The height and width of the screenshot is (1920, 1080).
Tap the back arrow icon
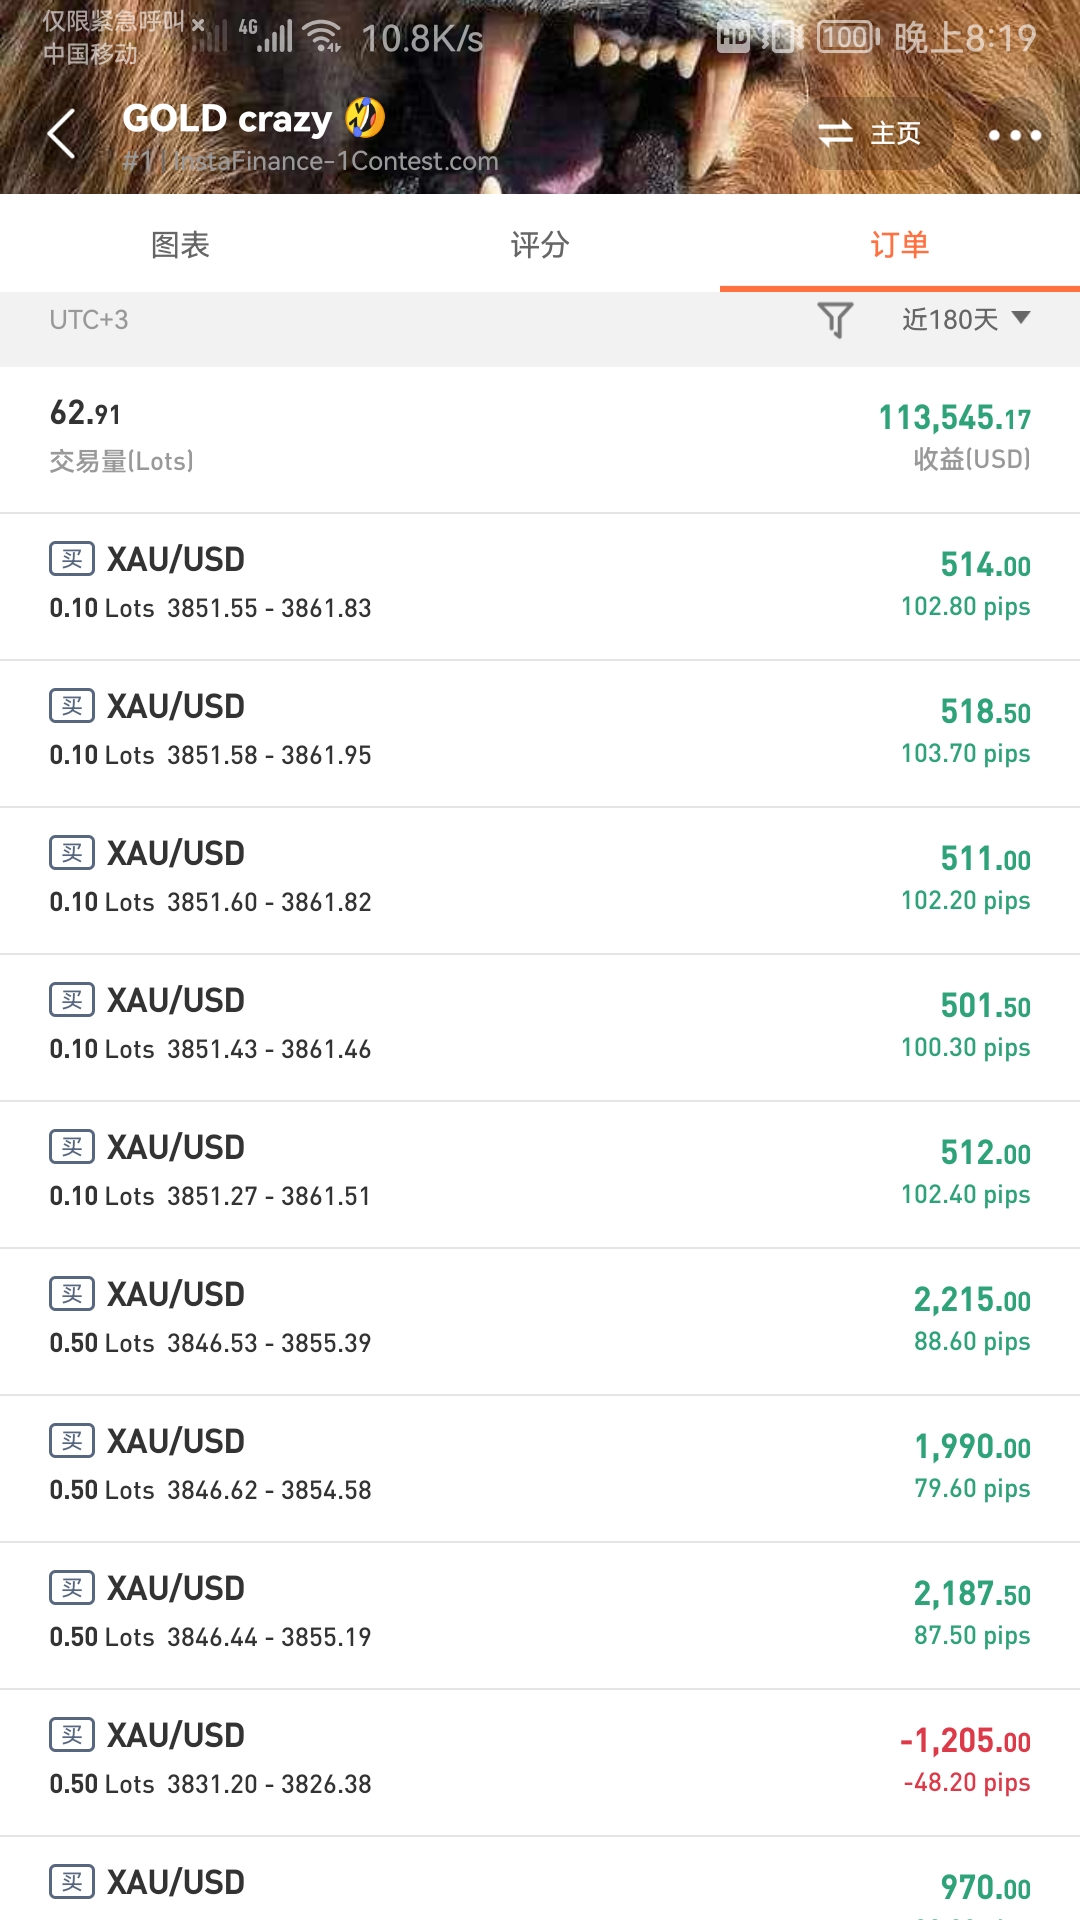(x=62, y=134)
